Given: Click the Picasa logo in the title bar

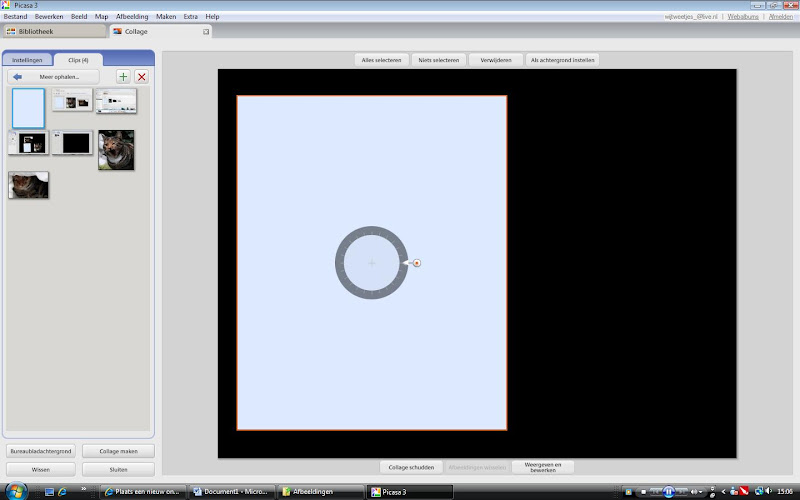Looking at the screenshot, I should click(6, 5).
